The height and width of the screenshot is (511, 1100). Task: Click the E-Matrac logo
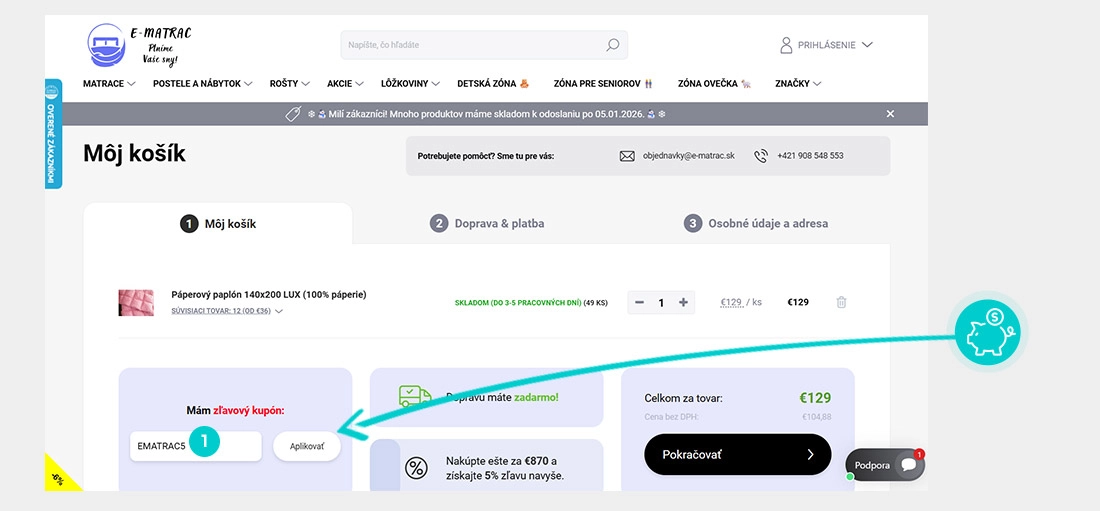click(x=140, y=45)
